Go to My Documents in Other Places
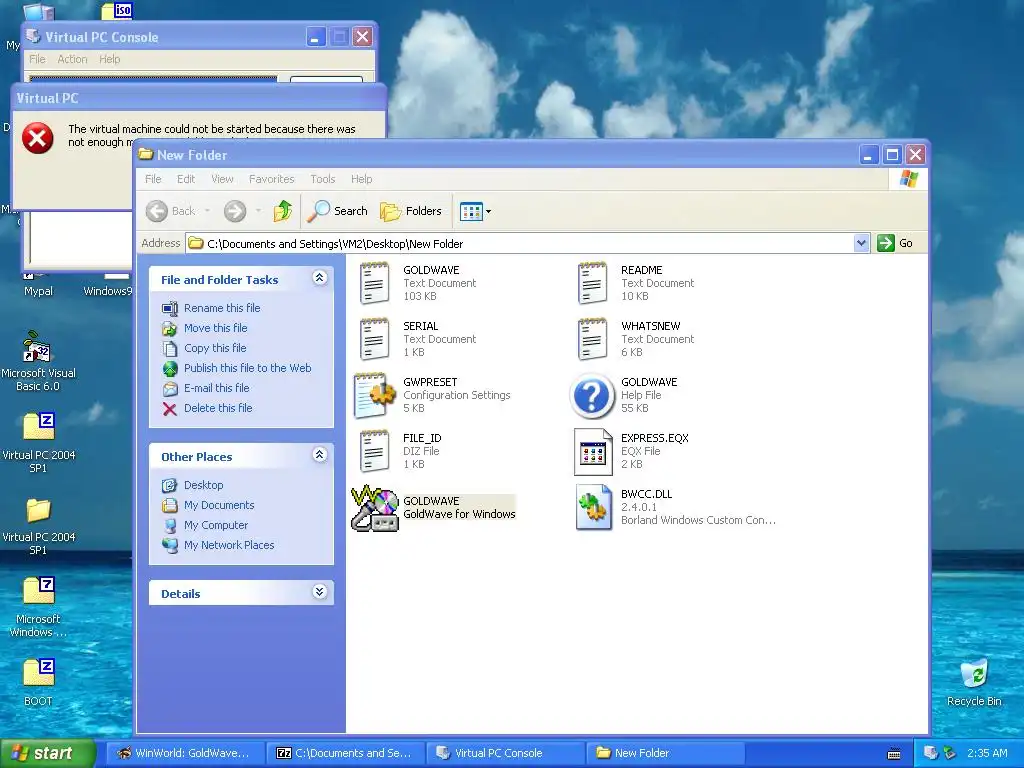Image resolution: width=1024 pixels, height=768 pixels. (219, 505)
